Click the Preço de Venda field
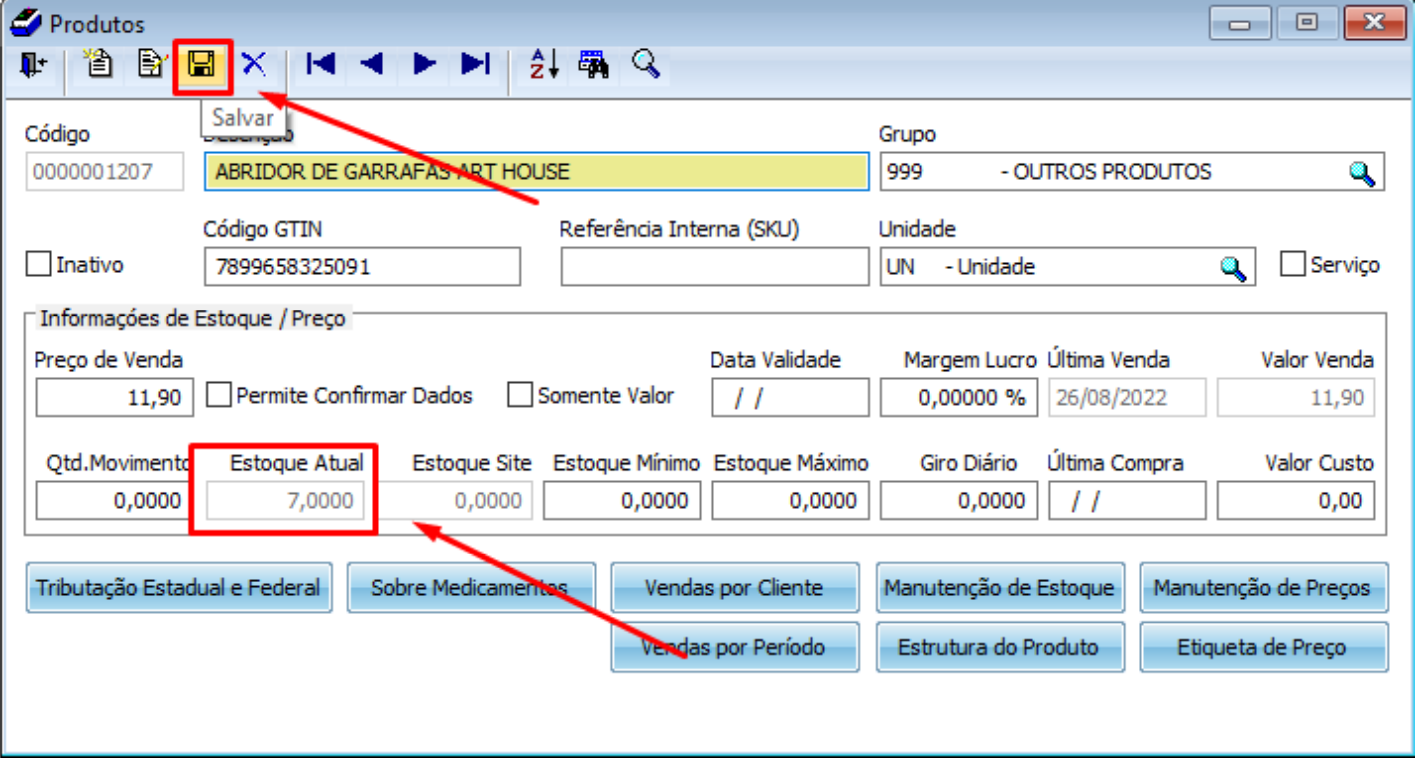1416x760 pixels. coord(114,398)
